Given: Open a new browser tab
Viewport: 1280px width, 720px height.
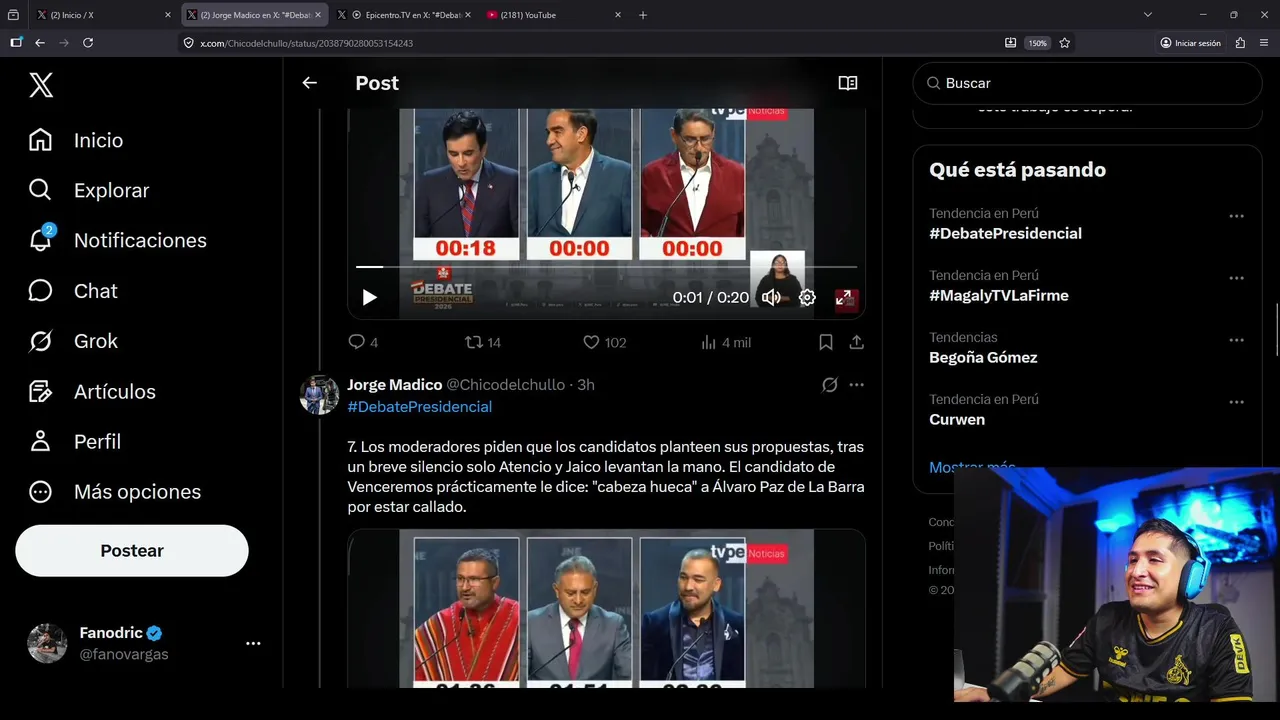Looking at the screenshot, I should 643,15.
